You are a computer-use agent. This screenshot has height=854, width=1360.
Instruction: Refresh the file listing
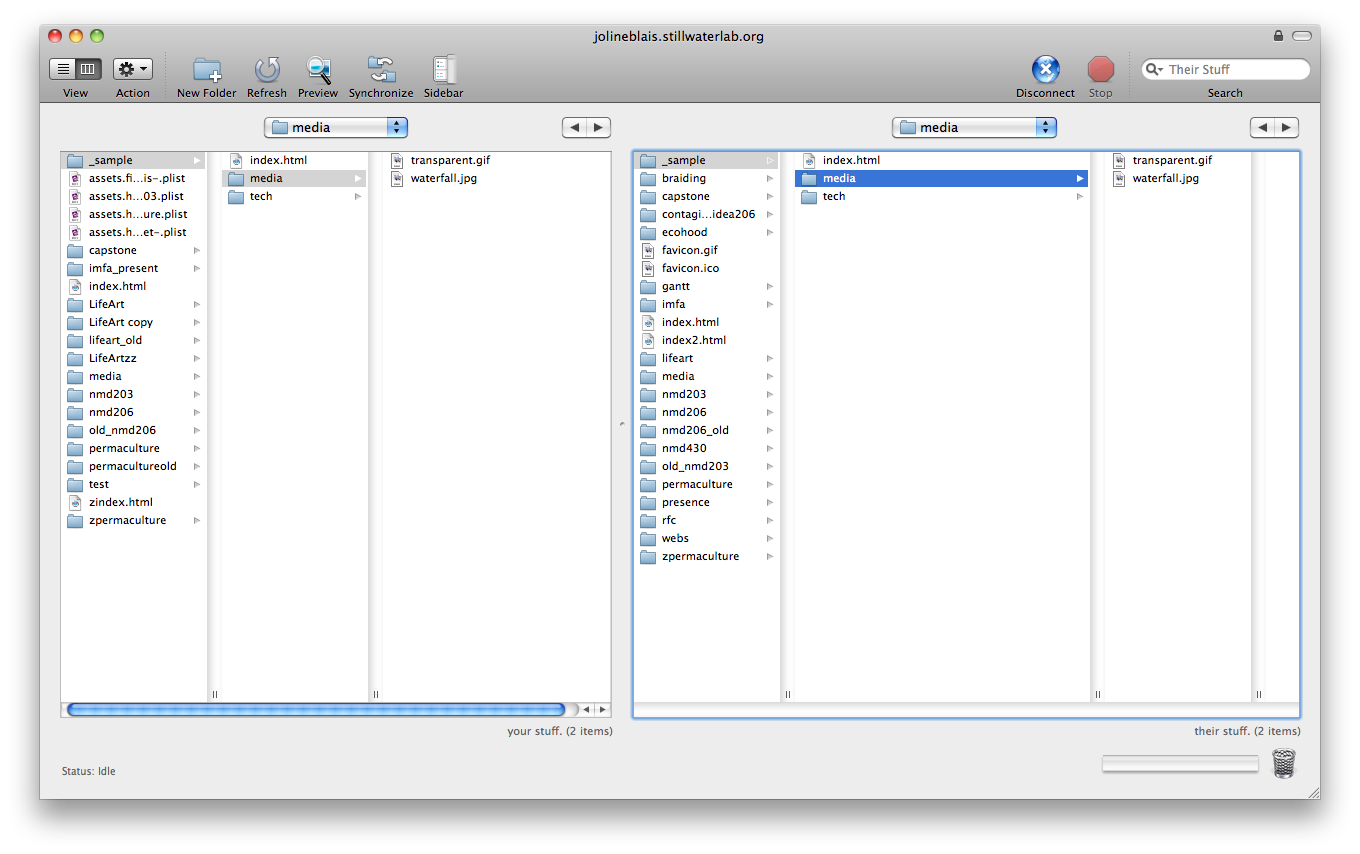(x=267, y=70)
